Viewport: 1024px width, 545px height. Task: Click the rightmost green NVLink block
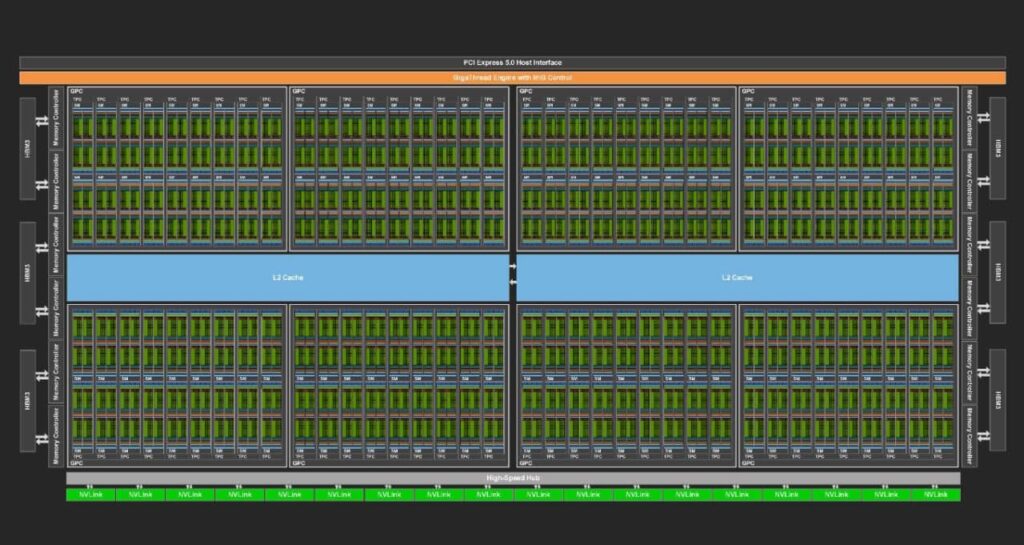(x=936, y=495)
